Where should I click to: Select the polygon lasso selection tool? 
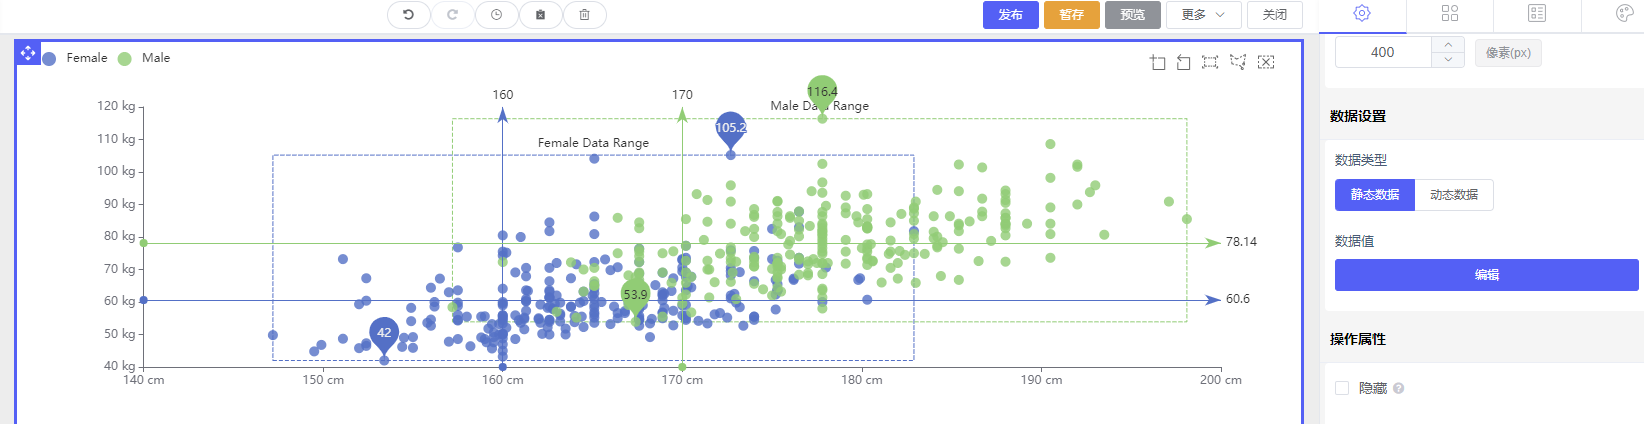point(1238,62)
